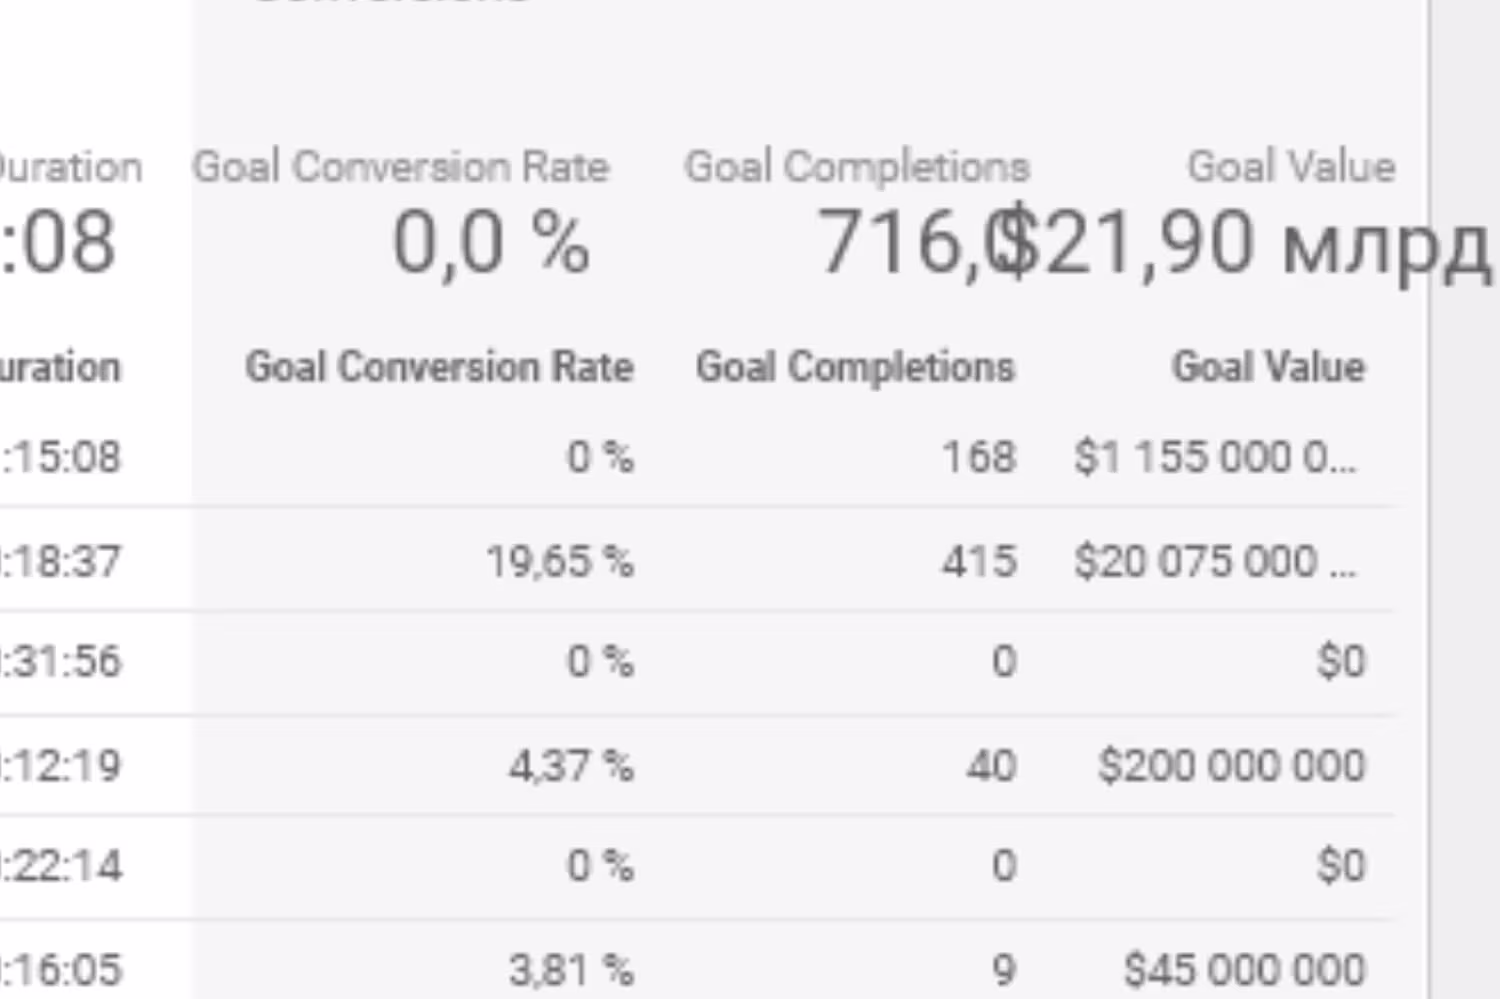The image size is (1500, 999).
Task: Click the 3,81 % conversion rate cell
Action: coord(571,969)
